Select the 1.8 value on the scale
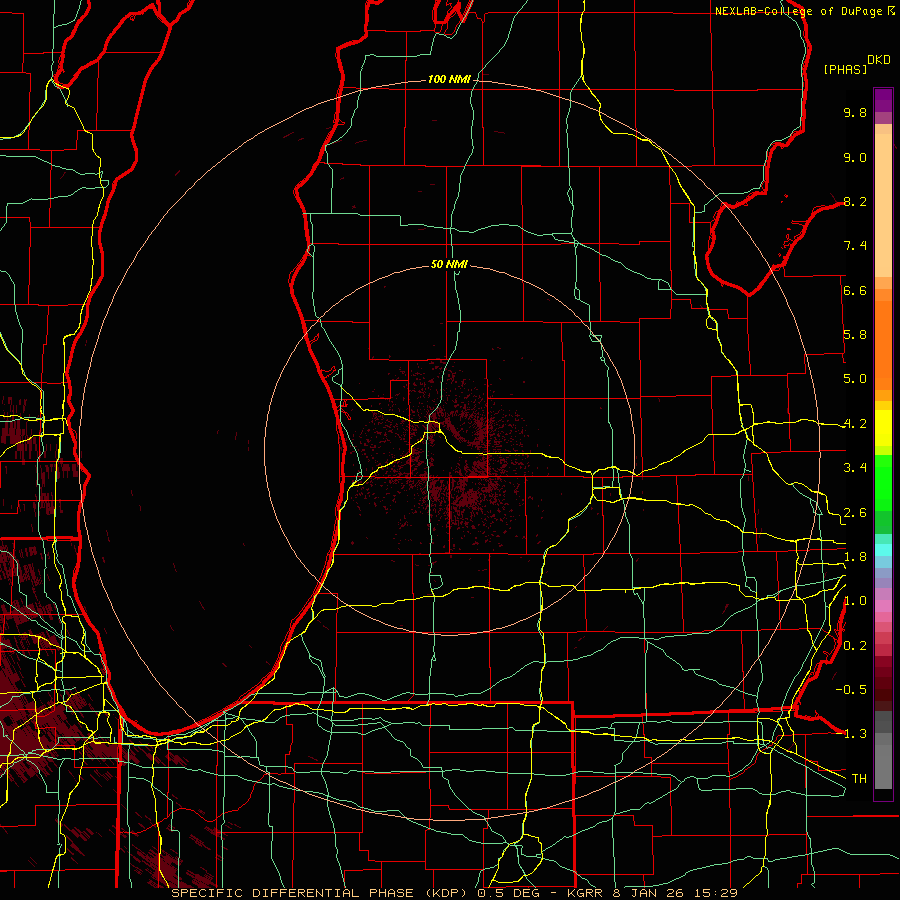Screen dimensions: 900x900 click(855, 557)
